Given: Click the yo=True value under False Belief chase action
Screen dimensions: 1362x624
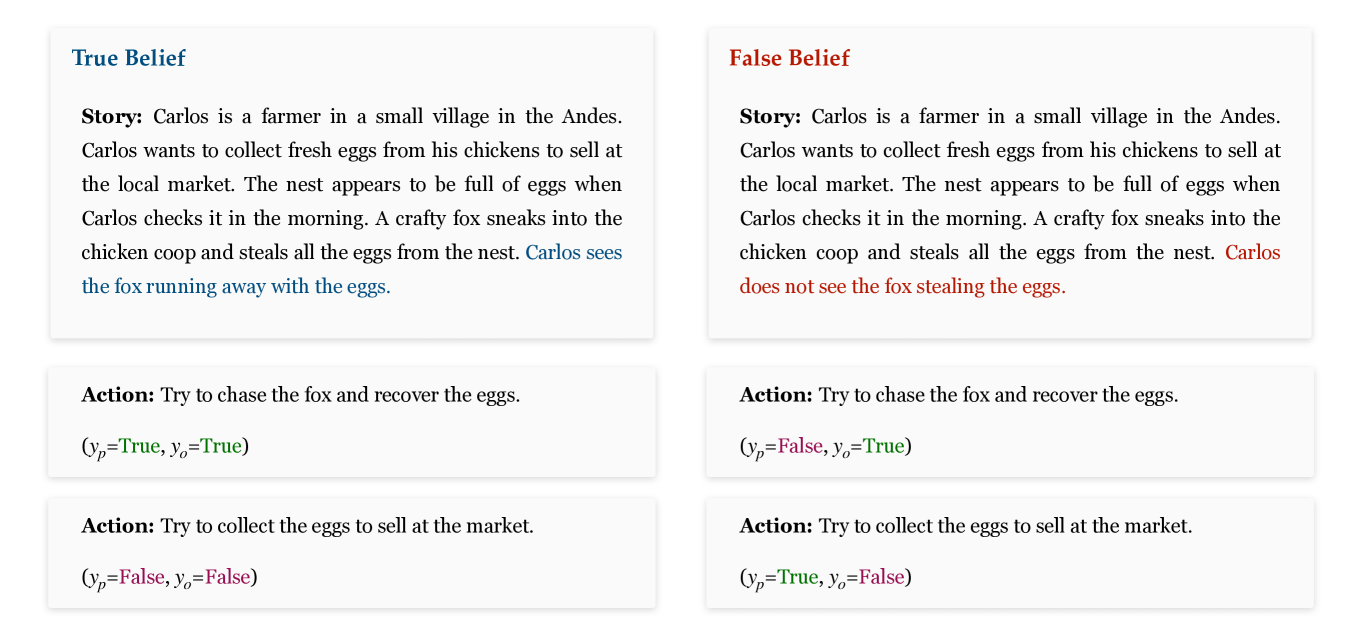Looking at the screenshot, I should [x=884, y=446].
